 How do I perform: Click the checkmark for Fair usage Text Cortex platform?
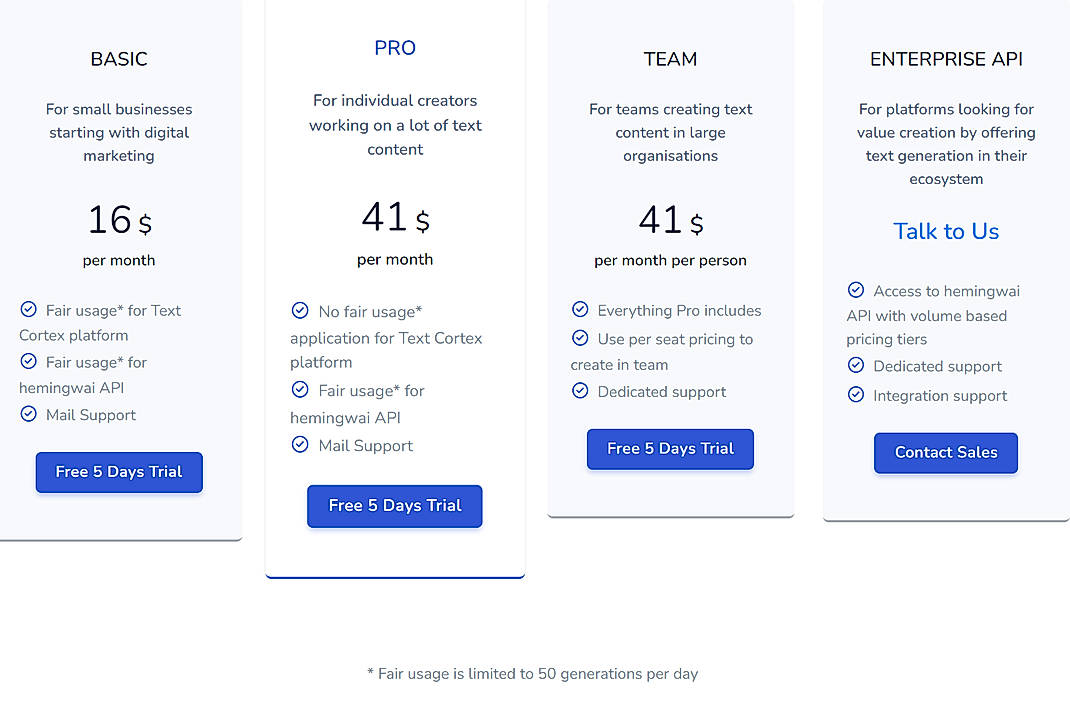[x=28, y=309]
